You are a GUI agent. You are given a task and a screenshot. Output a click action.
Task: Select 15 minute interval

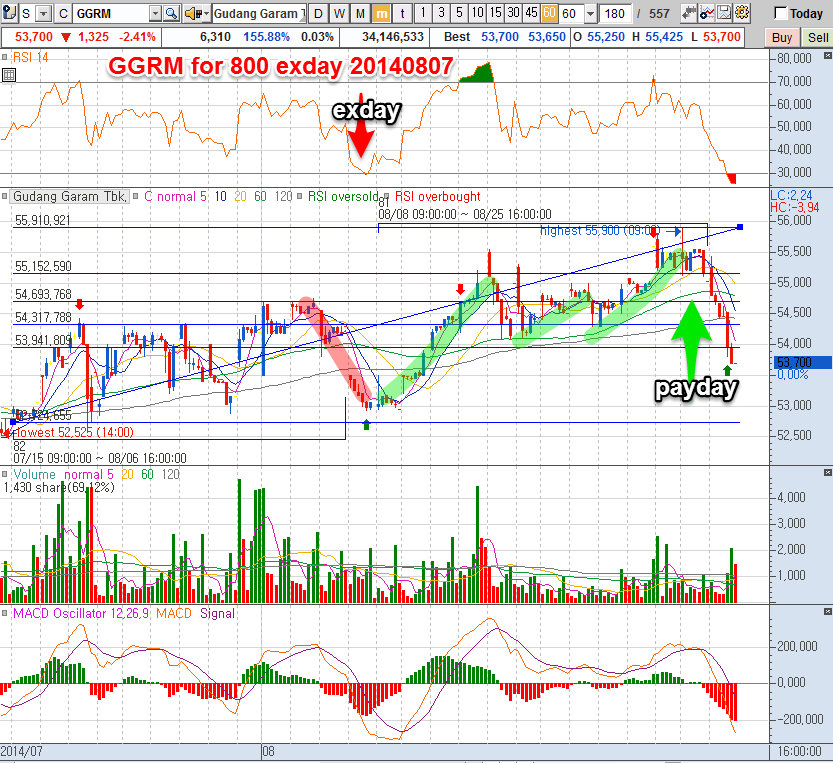pyautogui.click(x=495, y=13)
